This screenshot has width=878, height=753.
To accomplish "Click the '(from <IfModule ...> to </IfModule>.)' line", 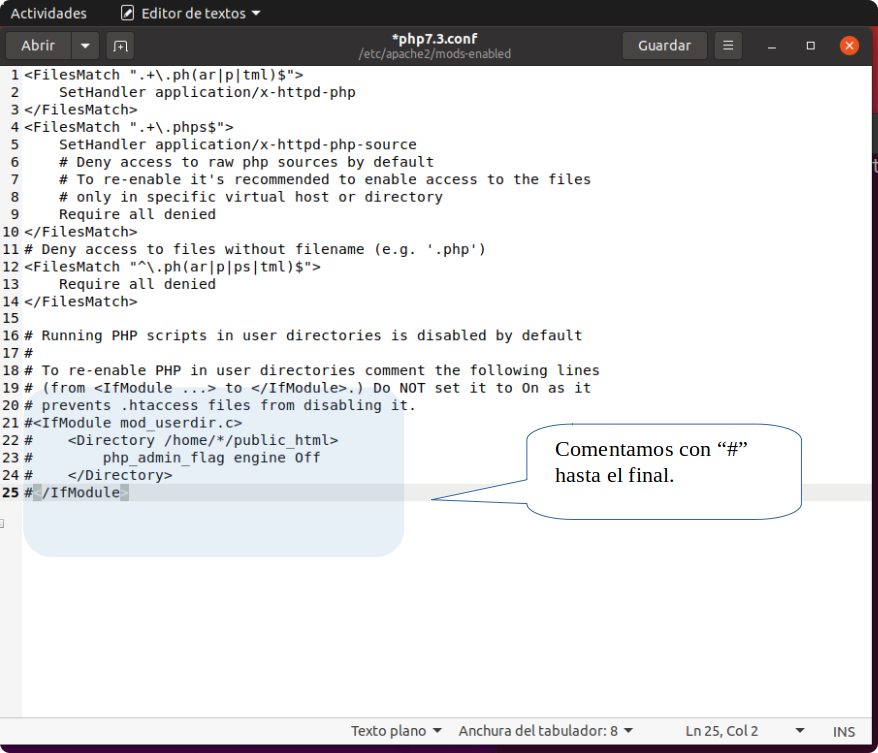I will pos(307,388).
